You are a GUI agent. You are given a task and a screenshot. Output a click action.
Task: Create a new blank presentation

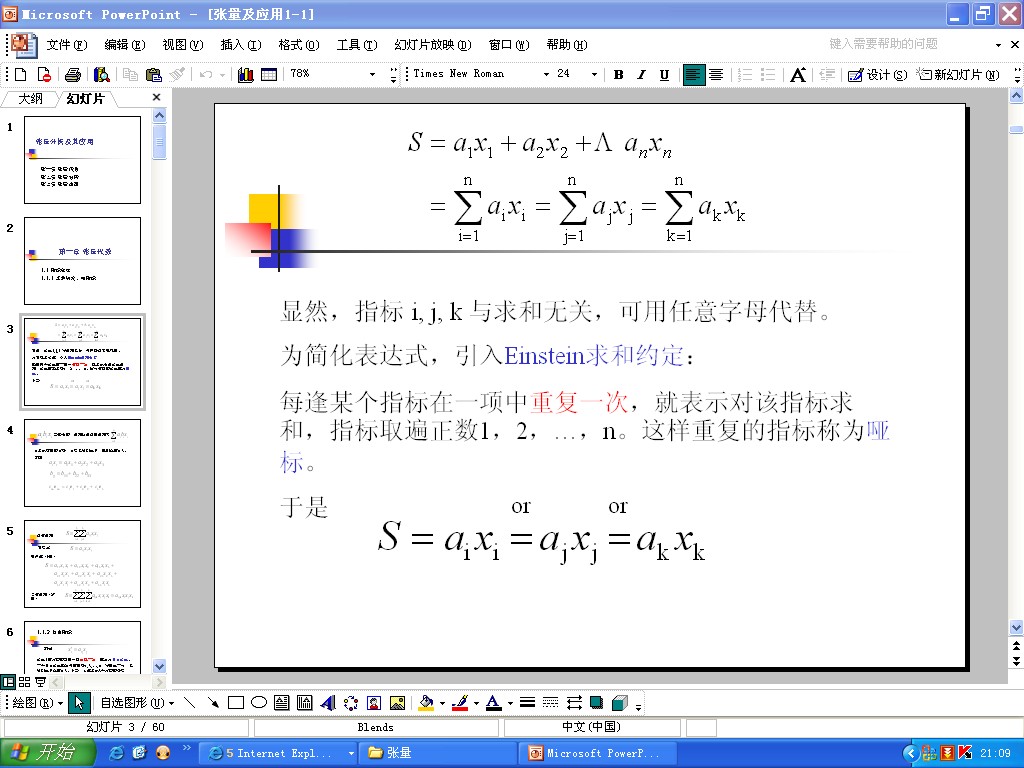21,74
